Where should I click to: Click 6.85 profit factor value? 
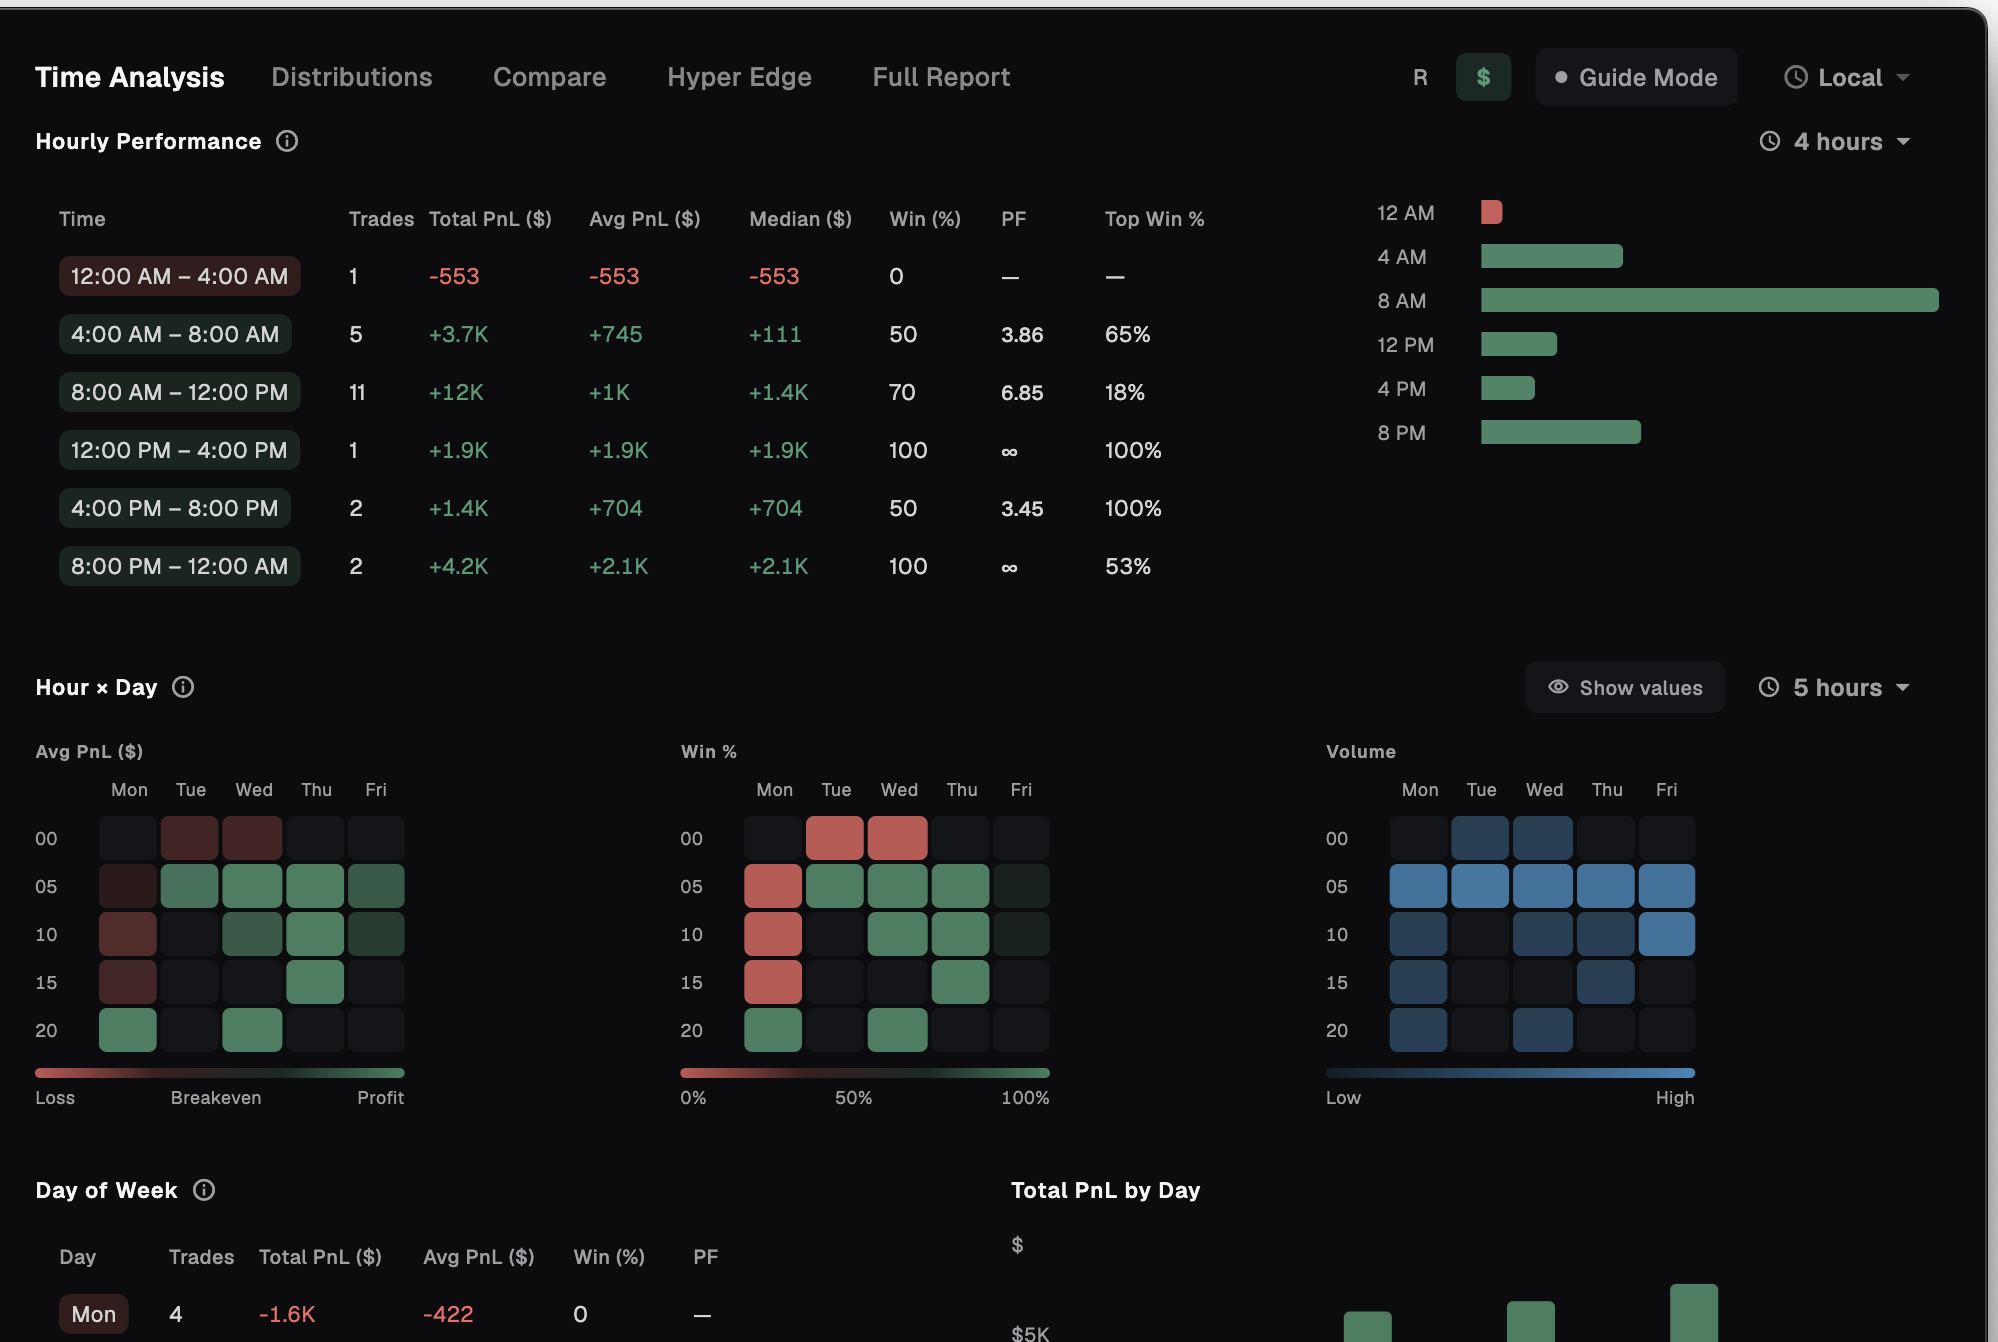(1022, 392)
